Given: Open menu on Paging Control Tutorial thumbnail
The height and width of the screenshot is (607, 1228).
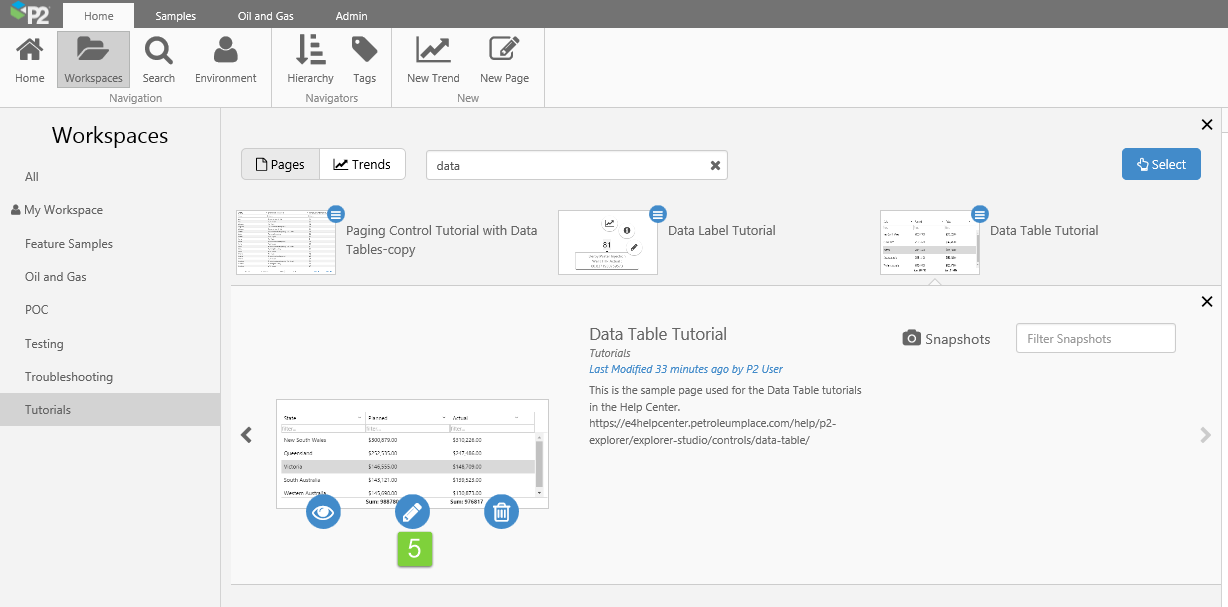Looking at the screenshot, I should pos(336,214).
